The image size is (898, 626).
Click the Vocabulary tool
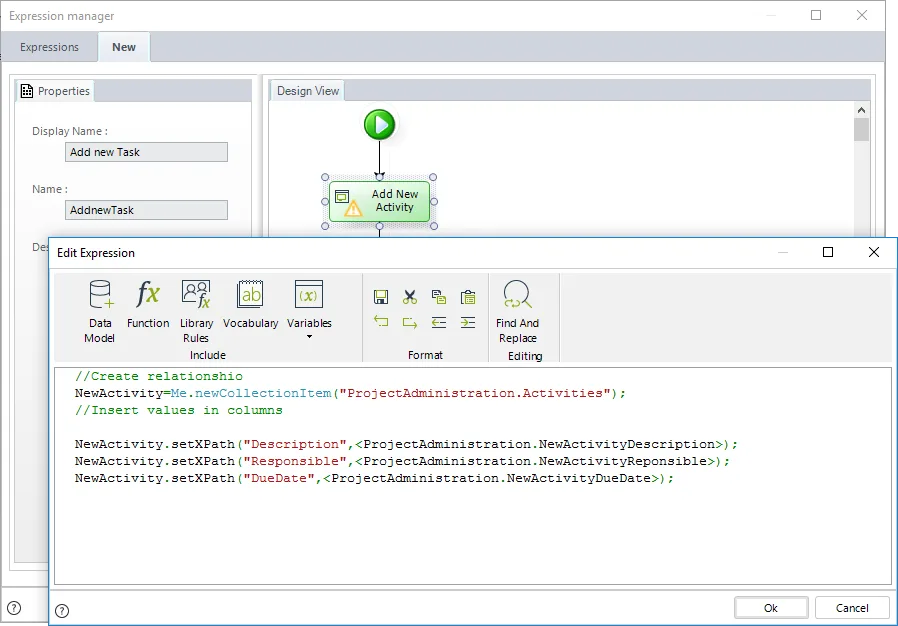pos(250,304)
